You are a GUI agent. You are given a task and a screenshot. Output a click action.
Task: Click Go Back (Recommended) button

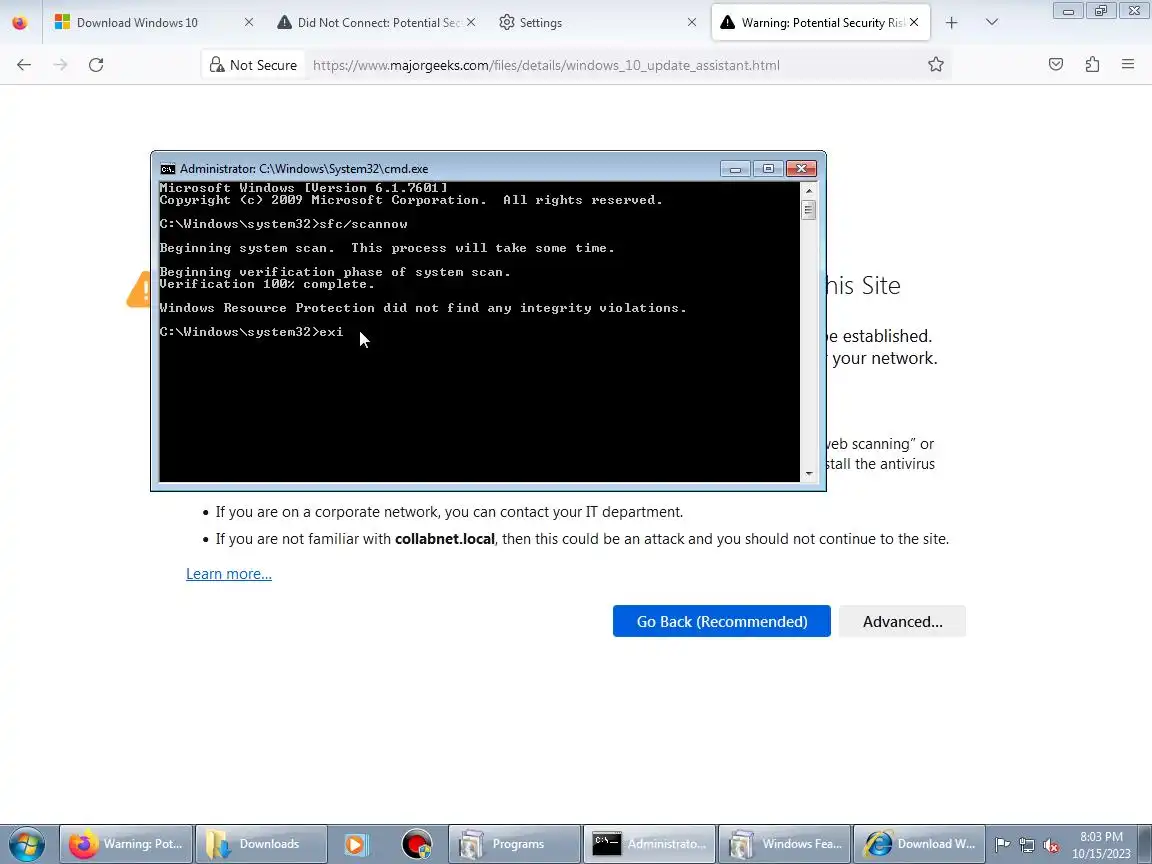point(721,622)
